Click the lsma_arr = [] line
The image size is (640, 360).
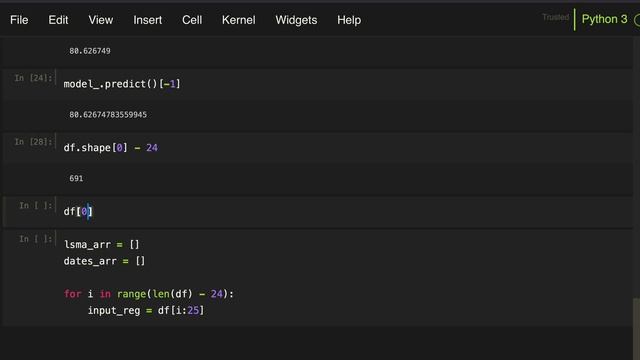101,244
